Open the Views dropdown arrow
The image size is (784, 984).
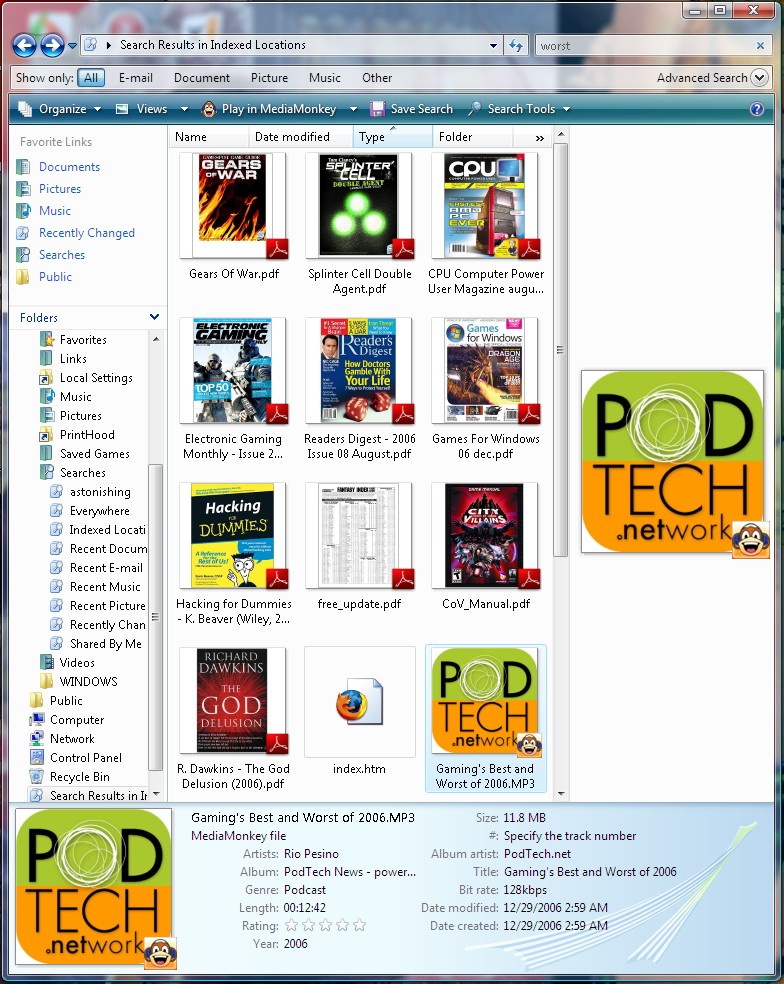coord(184,109)
